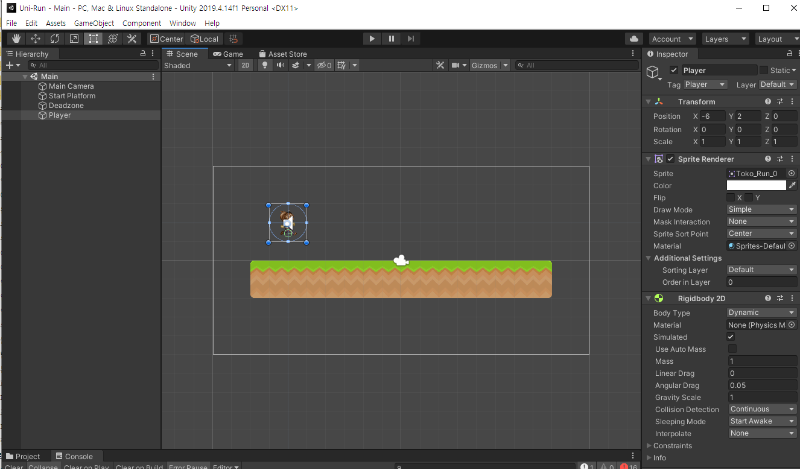Screen dimensions: 800x469
Task: Open the Layer dropdown set to Default
Action: (778, 85)
